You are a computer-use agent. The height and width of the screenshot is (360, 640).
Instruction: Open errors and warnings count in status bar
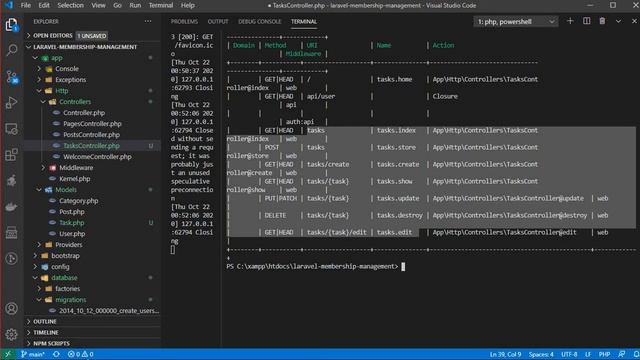pos(80,354)
